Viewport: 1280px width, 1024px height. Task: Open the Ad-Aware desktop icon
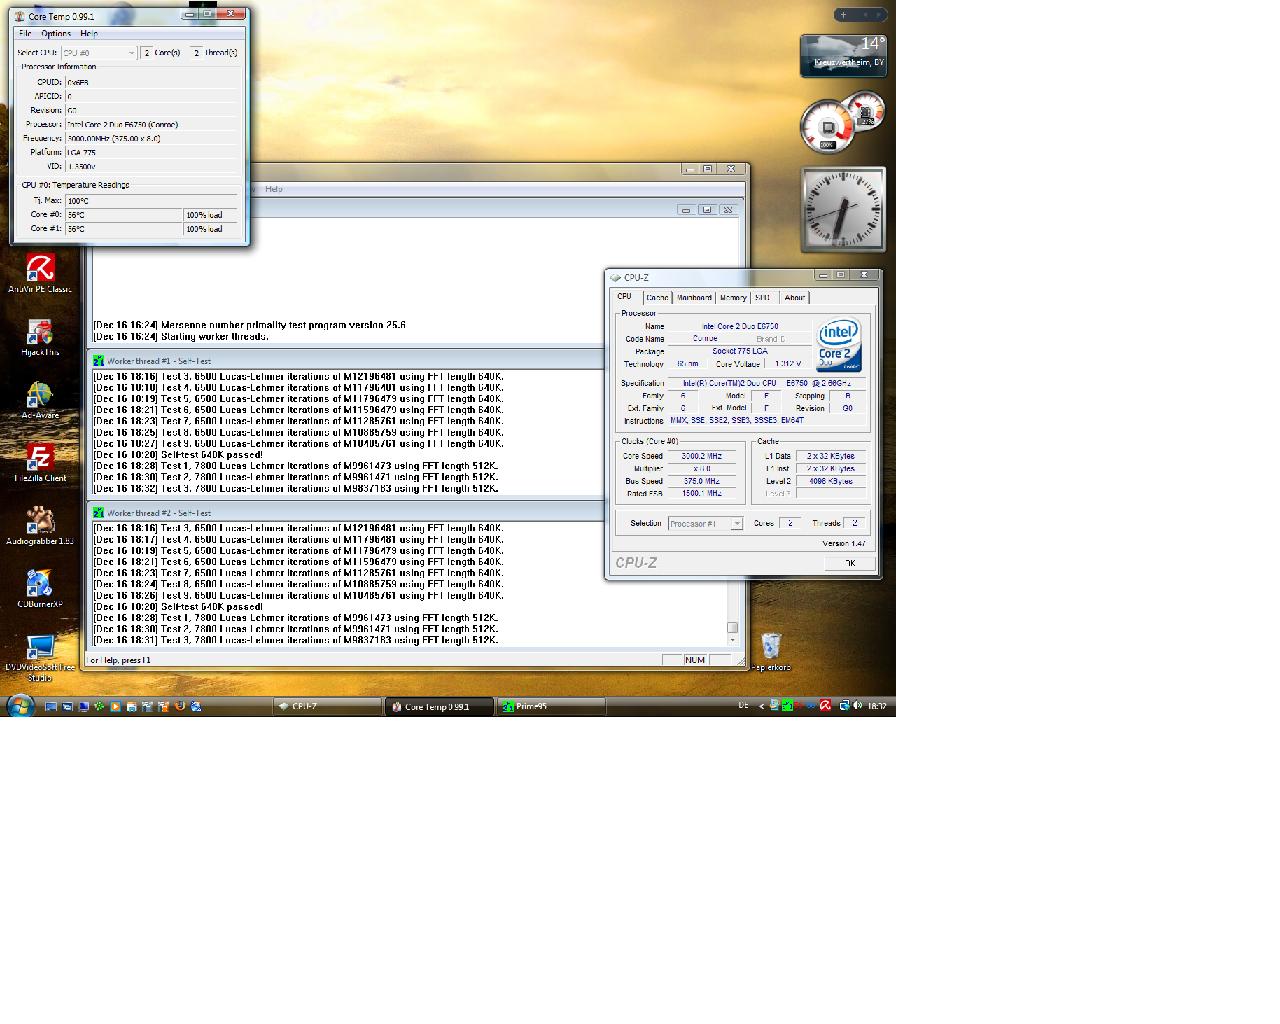point(40,401)
